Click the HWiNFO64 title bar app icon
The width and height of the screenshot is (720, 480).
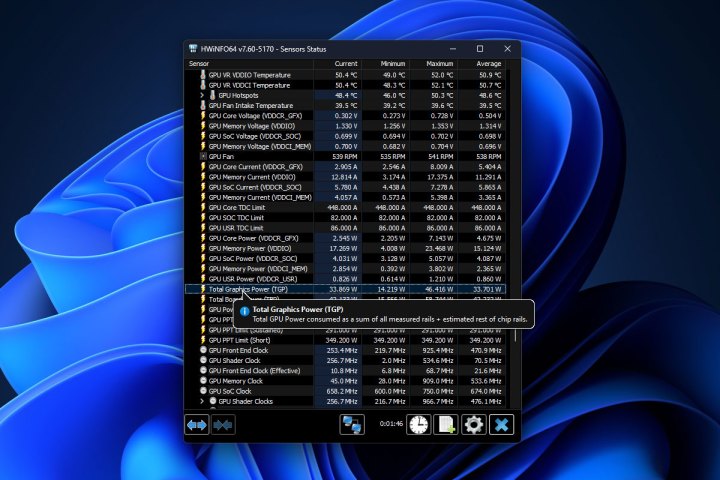coord(192,48)
